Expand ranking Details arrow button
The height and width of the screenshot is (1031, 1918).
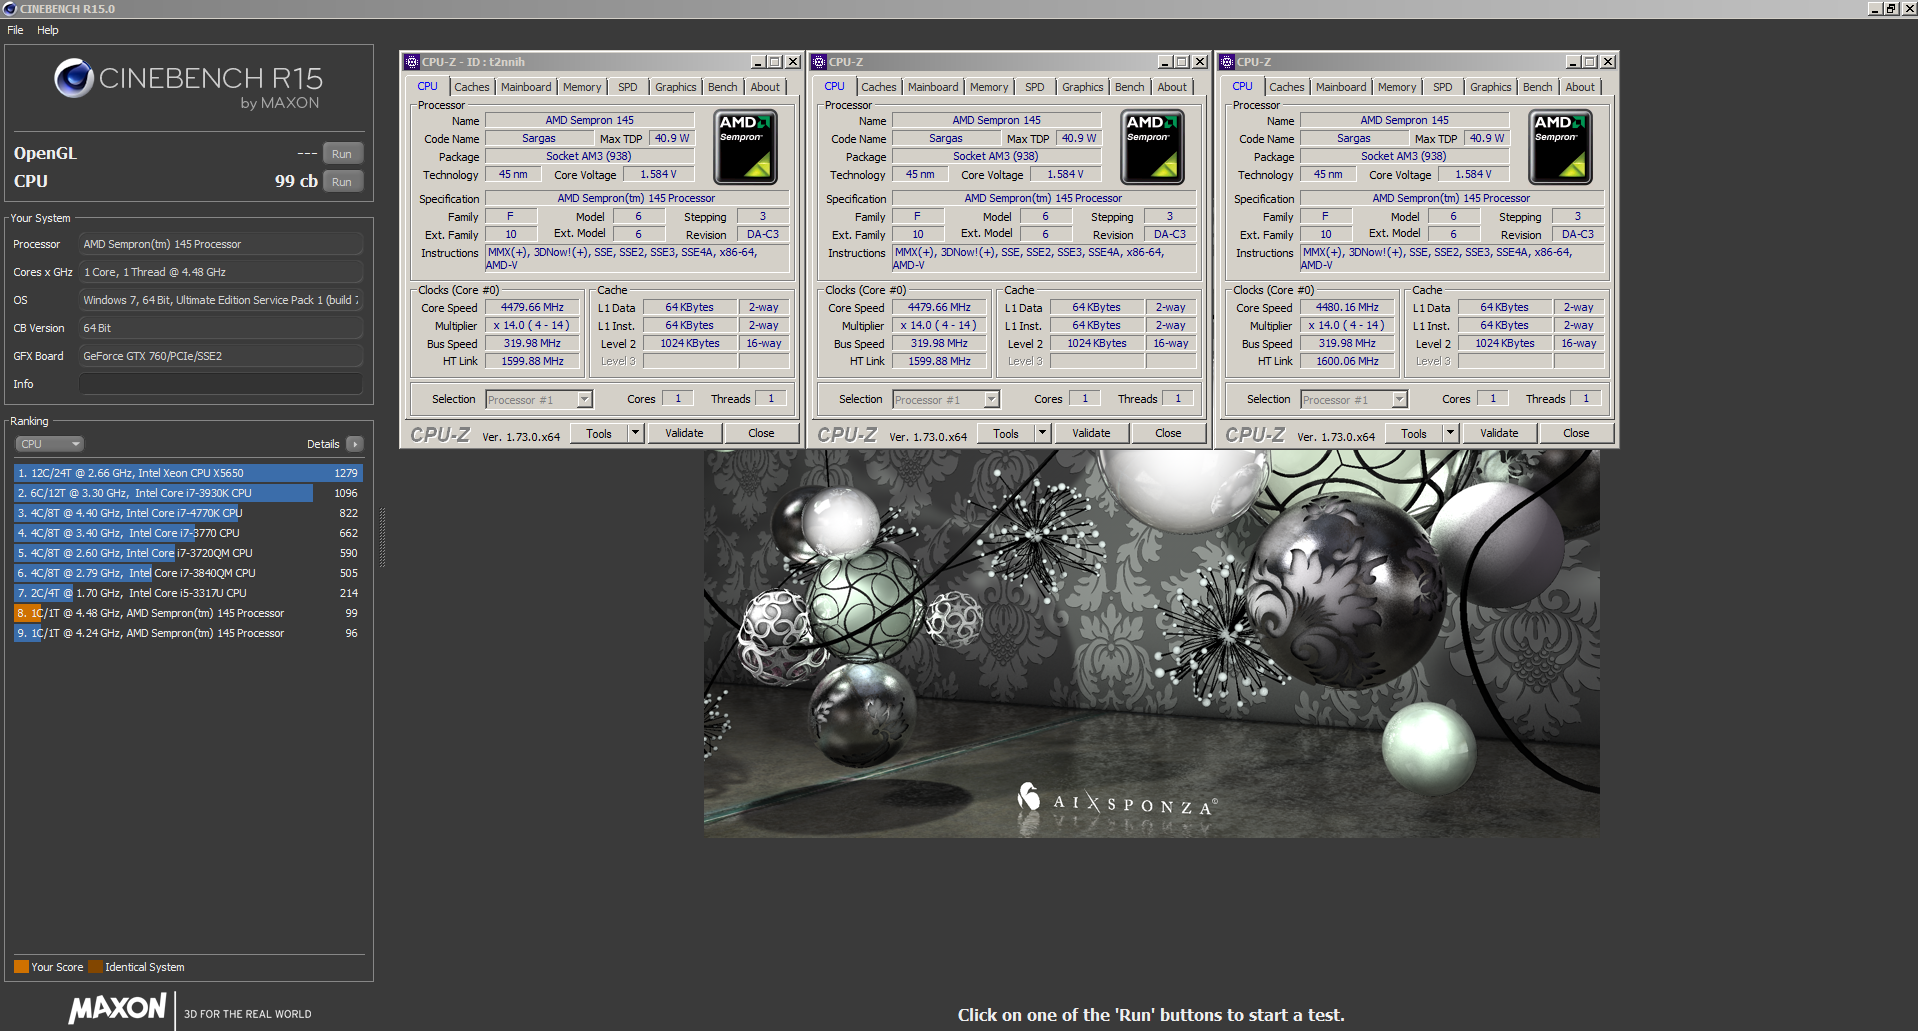355,444
